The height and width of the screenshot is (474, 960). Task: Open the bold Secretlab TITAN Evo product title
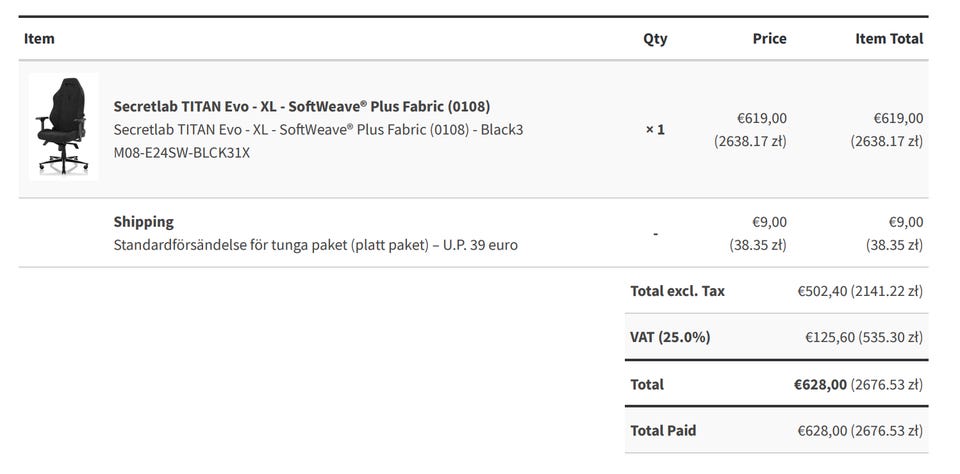coord(301,106)
